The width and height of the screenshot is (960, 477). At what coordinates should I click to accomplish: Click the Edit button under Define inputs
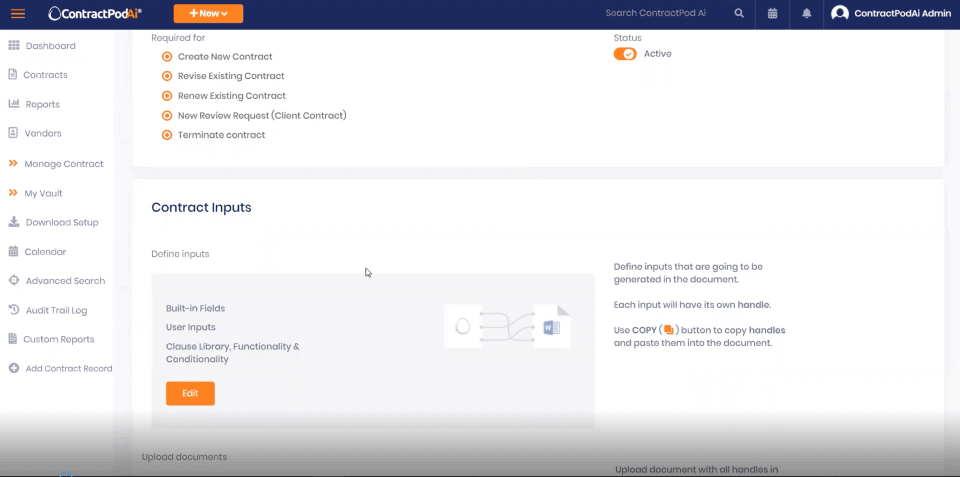[x=190, y=393]
